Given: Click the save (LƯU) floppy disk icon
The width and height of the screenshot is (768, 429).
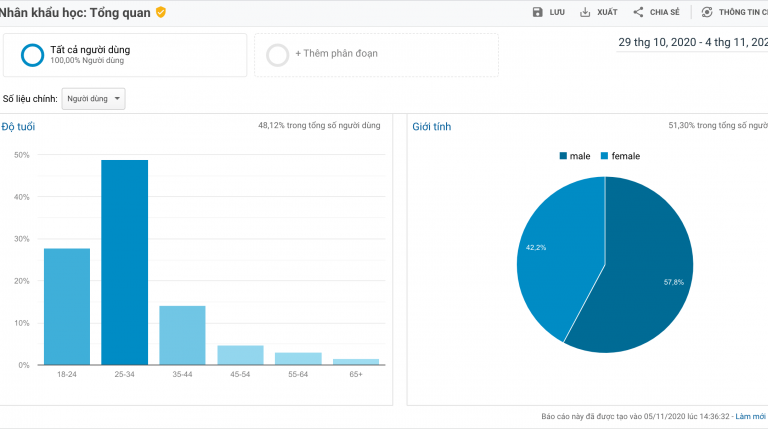Looking at the screenshot, I should 537,12.
